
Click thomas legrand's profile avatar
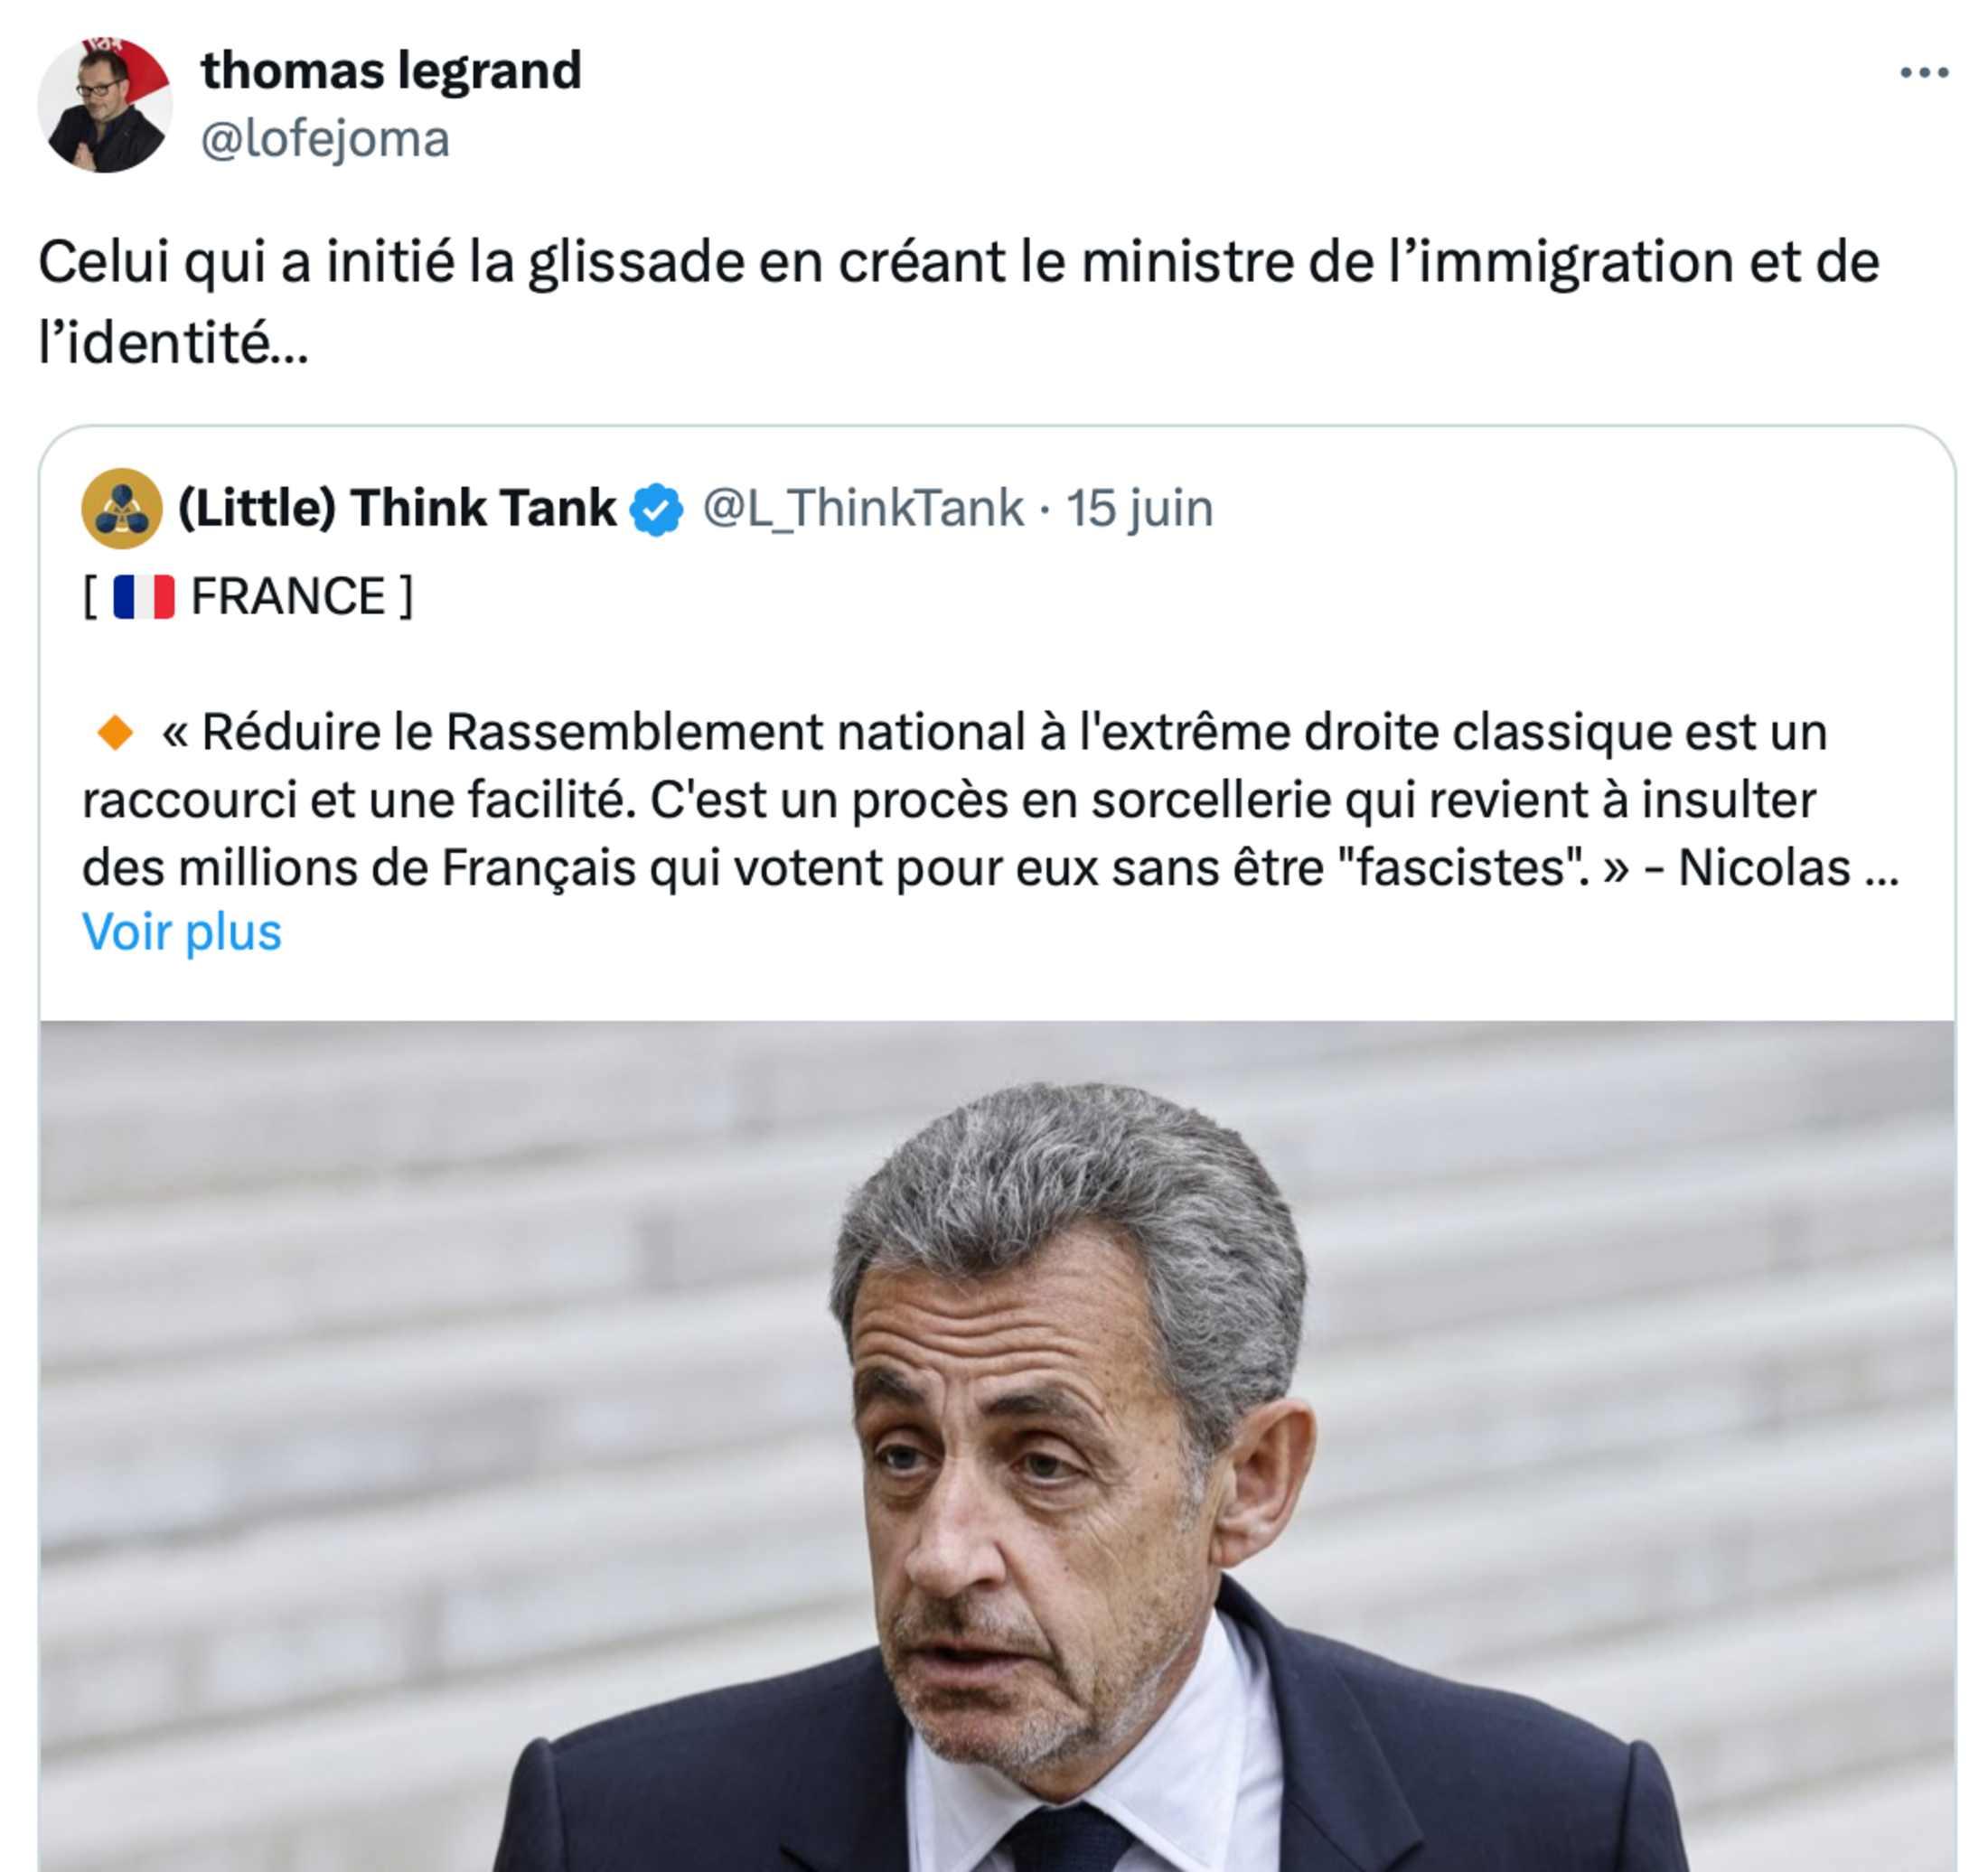click(104, 105)
